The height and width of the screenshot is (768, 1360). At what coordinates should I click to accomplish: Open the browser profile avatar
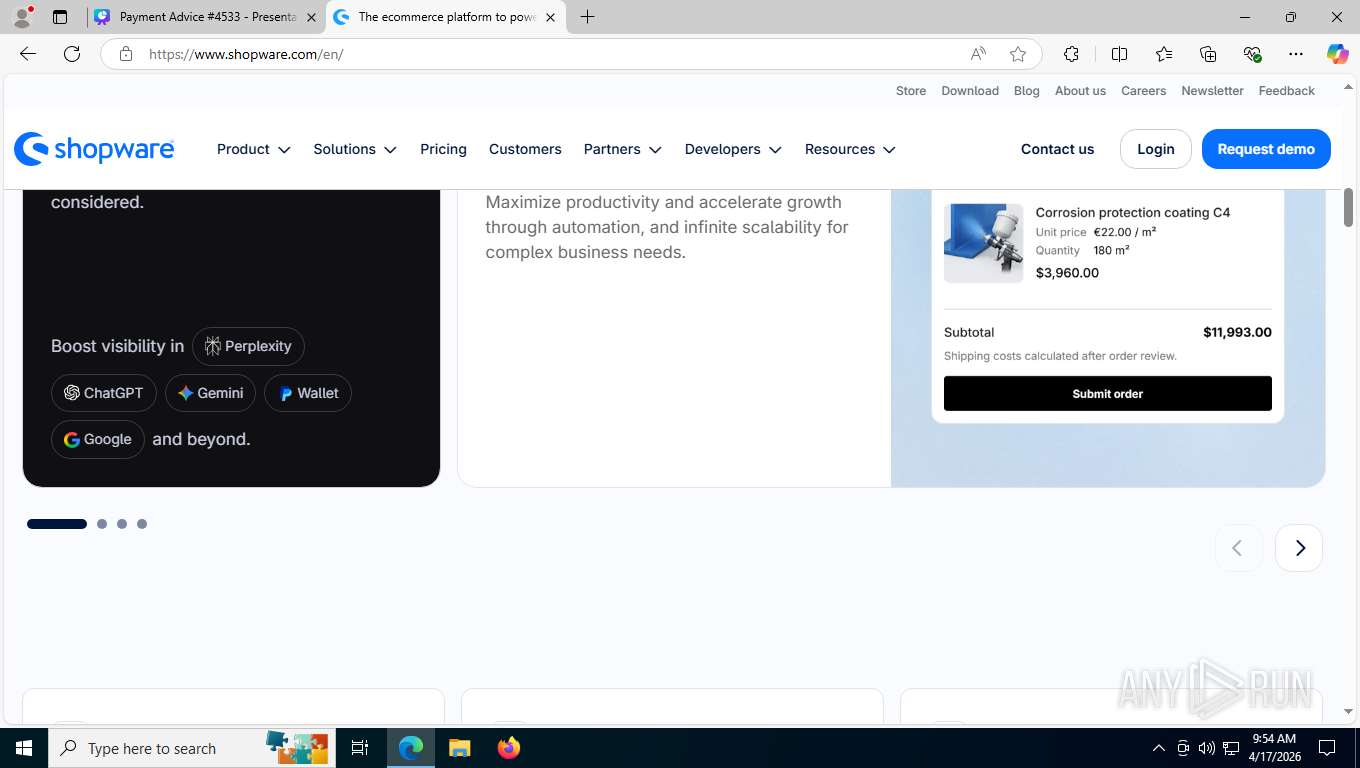(x=22, y=17)
